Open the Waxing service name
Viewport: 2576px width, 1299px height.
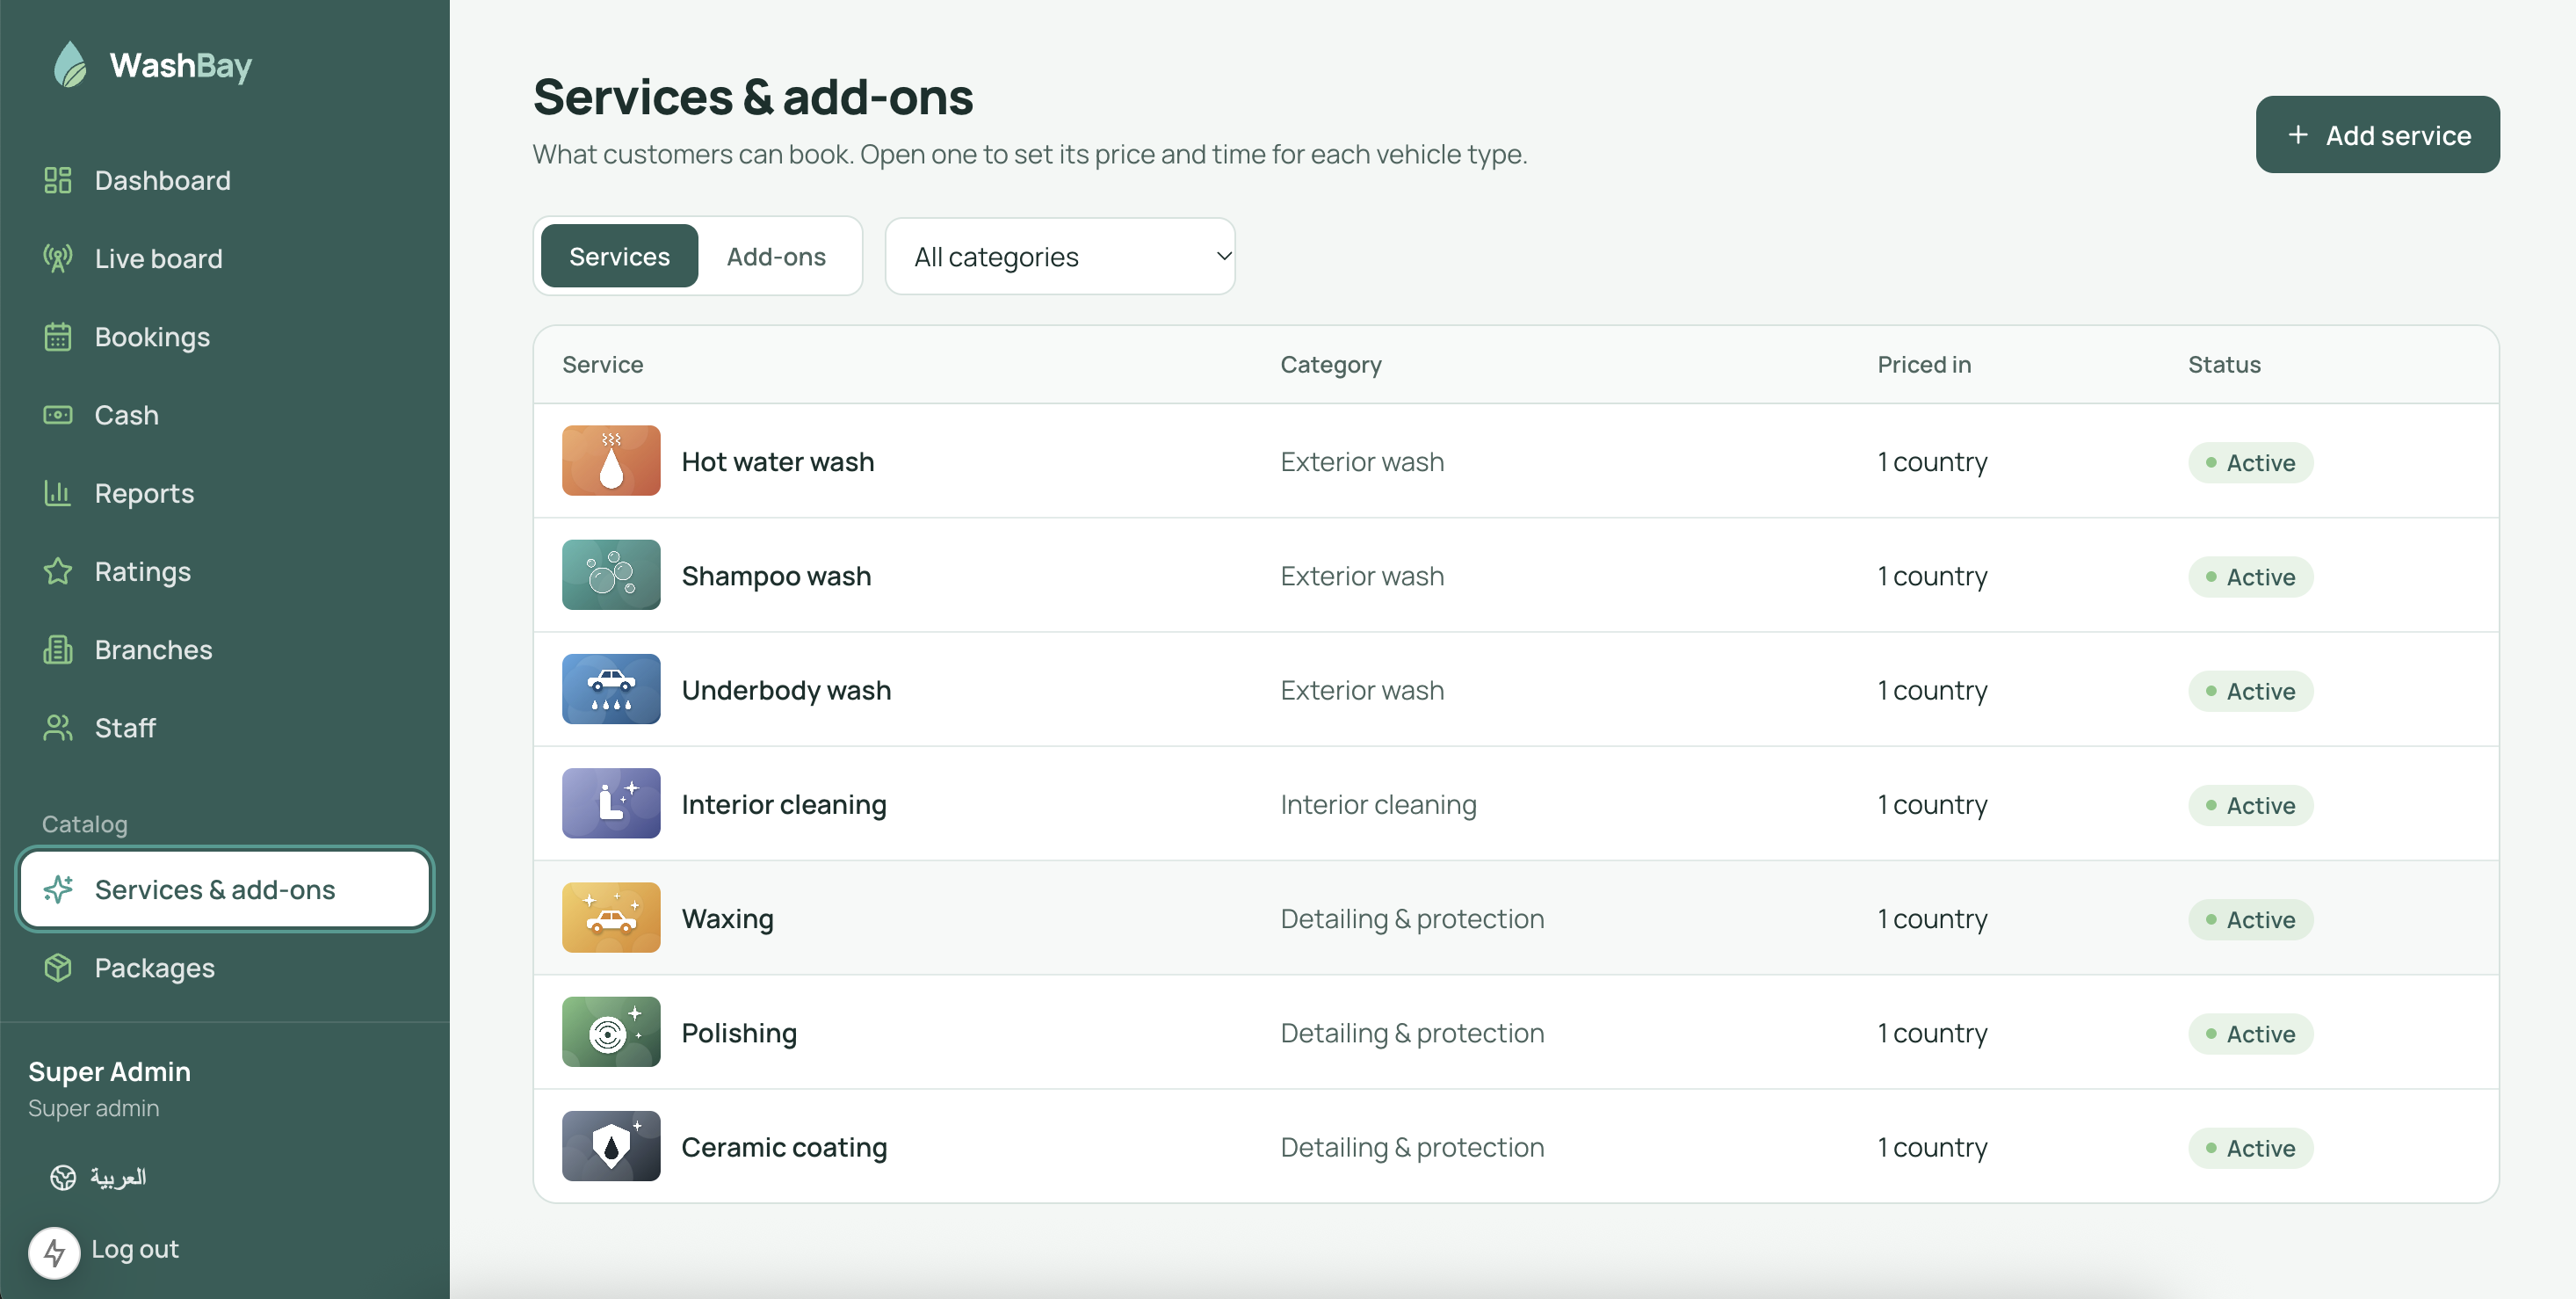727,919
